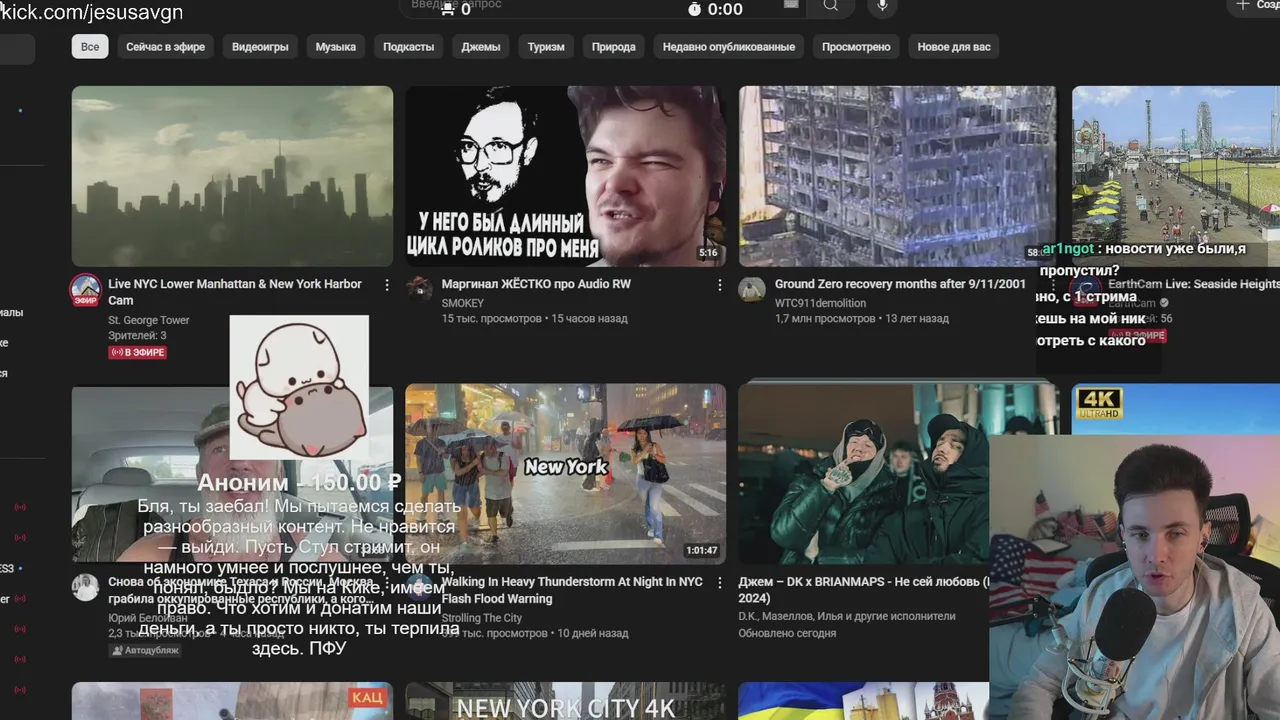The height and width of the screenshot is (720, 1280).
Task: Select the Все filter chip
Action: [x=90, y=47]
